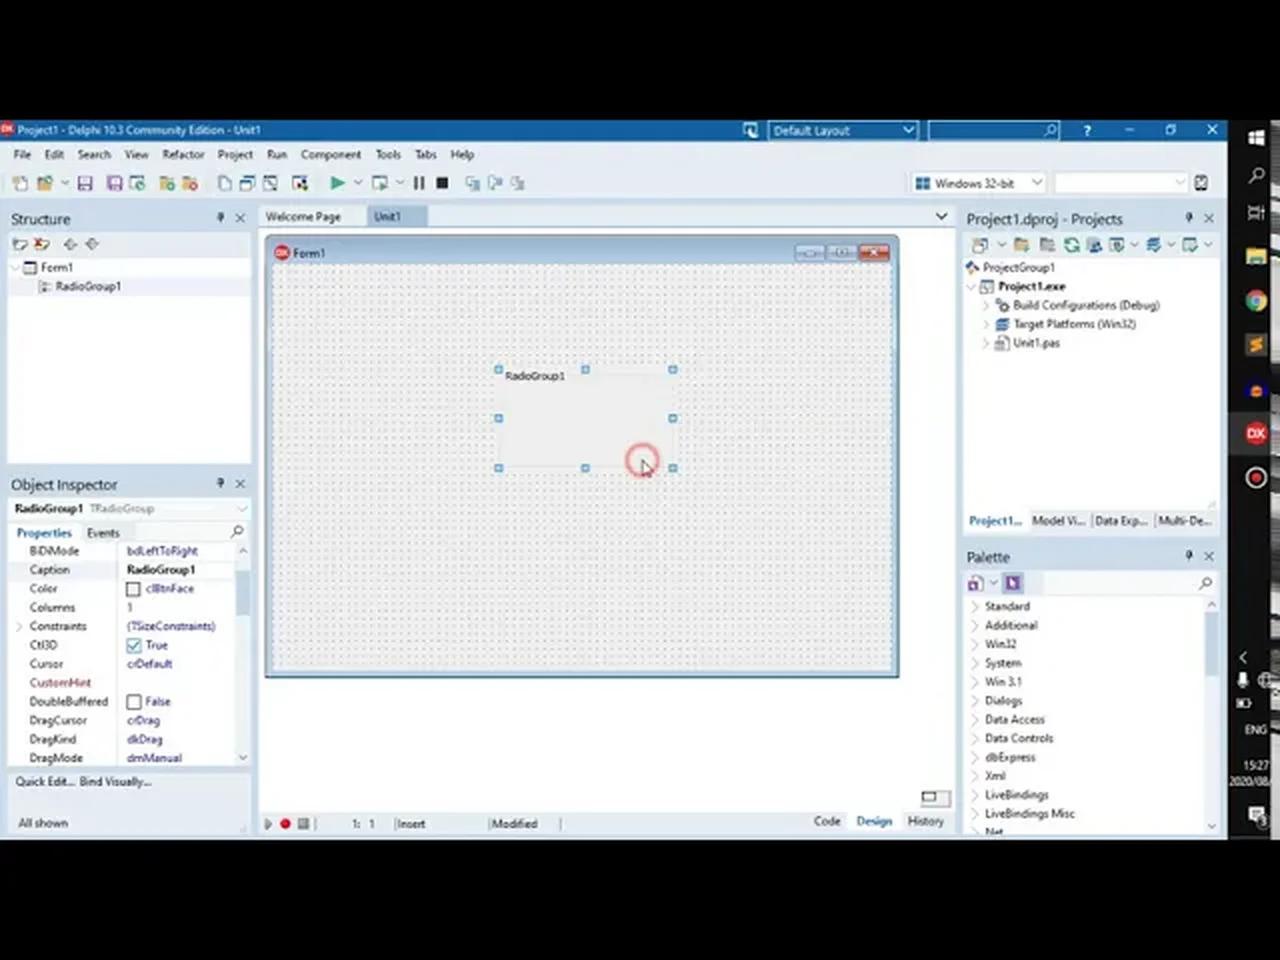Switch to the Welcome Page tab
The width and height of the screenshot is (1280, 960).
[303, 216]
